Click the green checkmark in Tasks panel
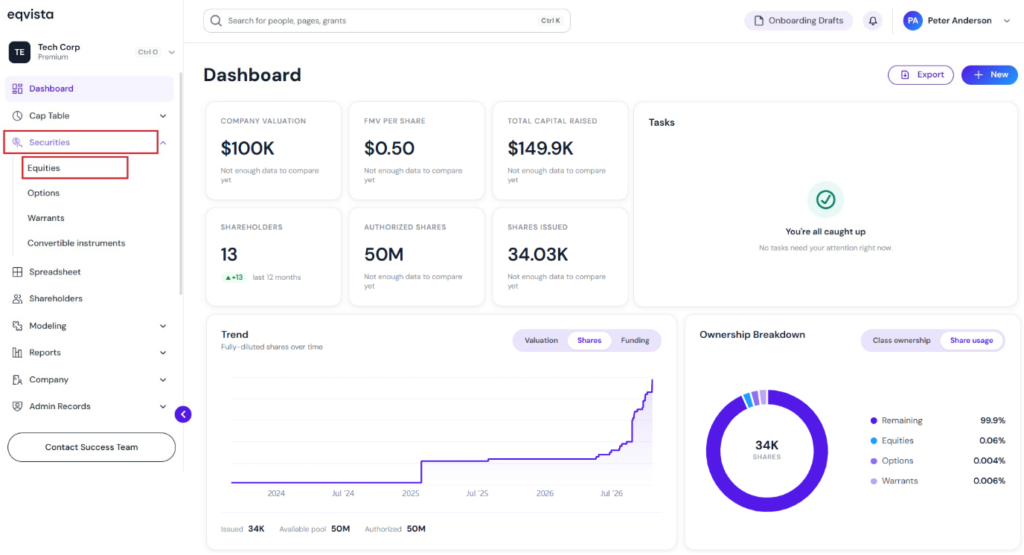The height and width of the screenshot is (555, 1024). click(825, 199)
